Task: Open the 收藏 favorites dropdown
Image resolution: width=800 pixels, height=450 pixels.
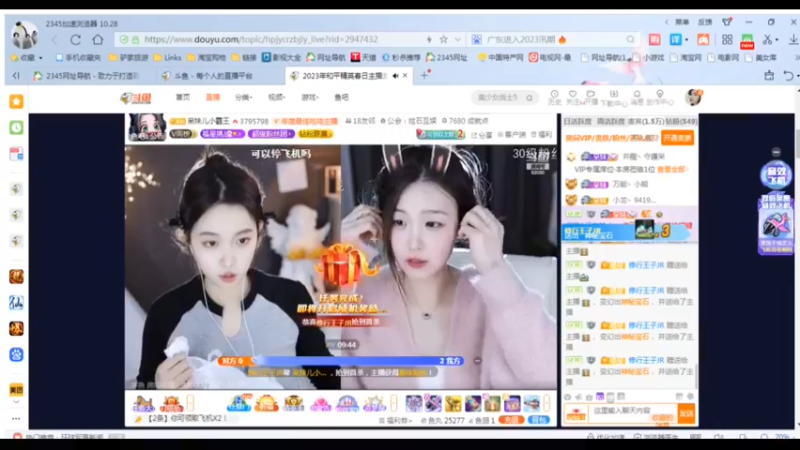Action: point(27,58)
